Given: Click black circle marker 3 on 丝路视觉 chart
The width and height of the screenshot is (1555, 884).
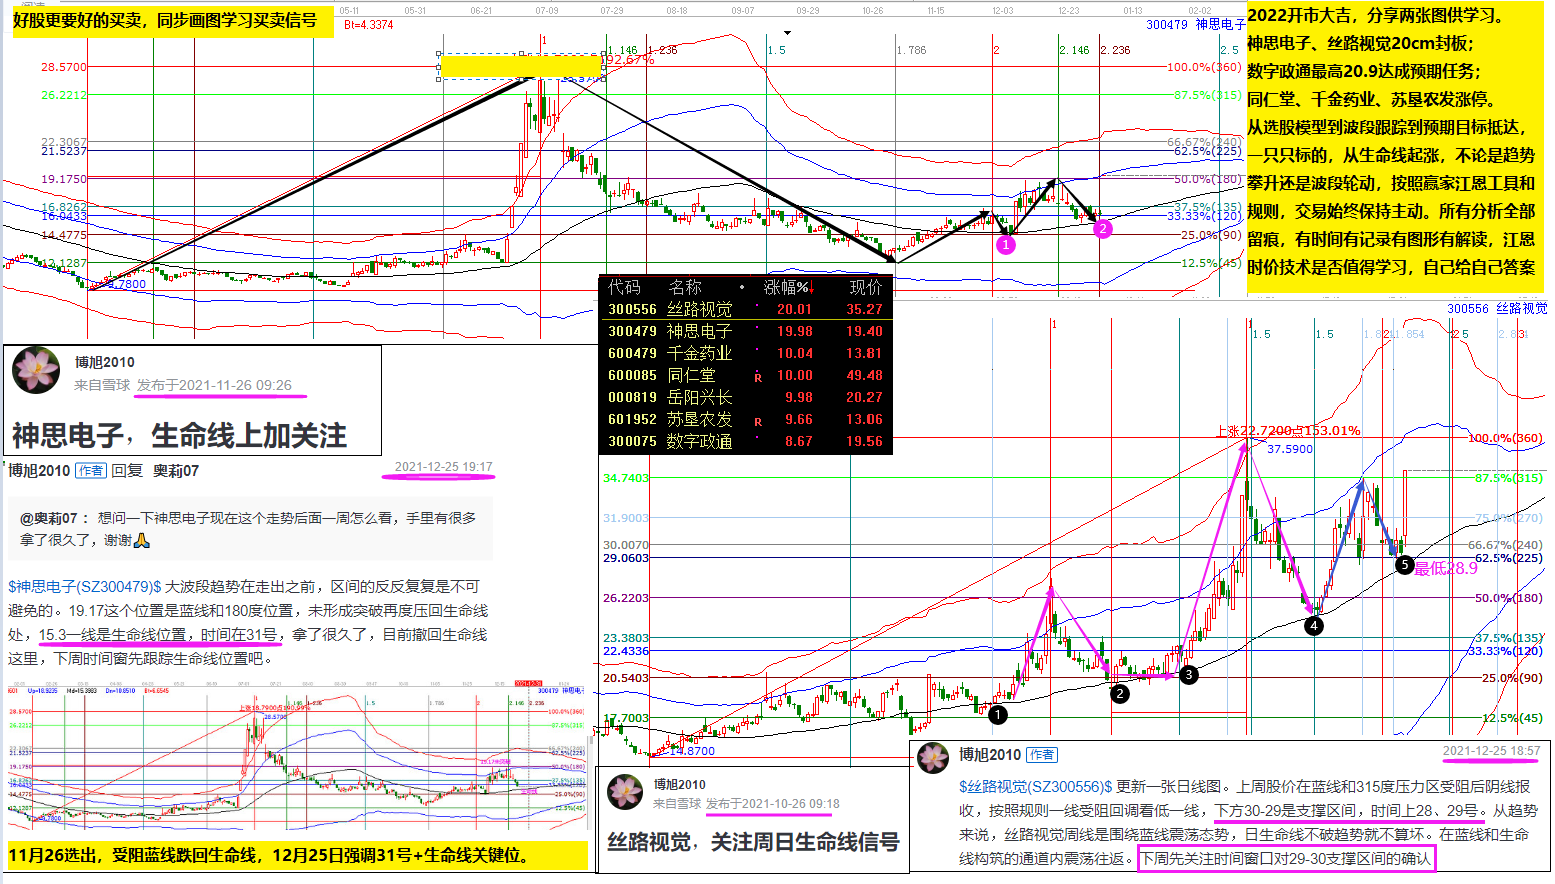Looking at the screenshot, I should pyautogui.click(x=1188, y=675).
